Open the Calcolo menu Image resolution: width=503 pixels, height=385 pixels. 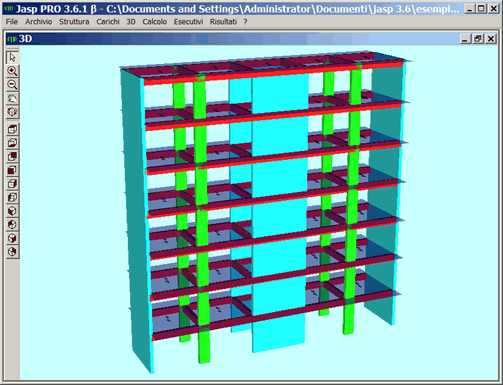pyautogui.click(x=155, y=22)
